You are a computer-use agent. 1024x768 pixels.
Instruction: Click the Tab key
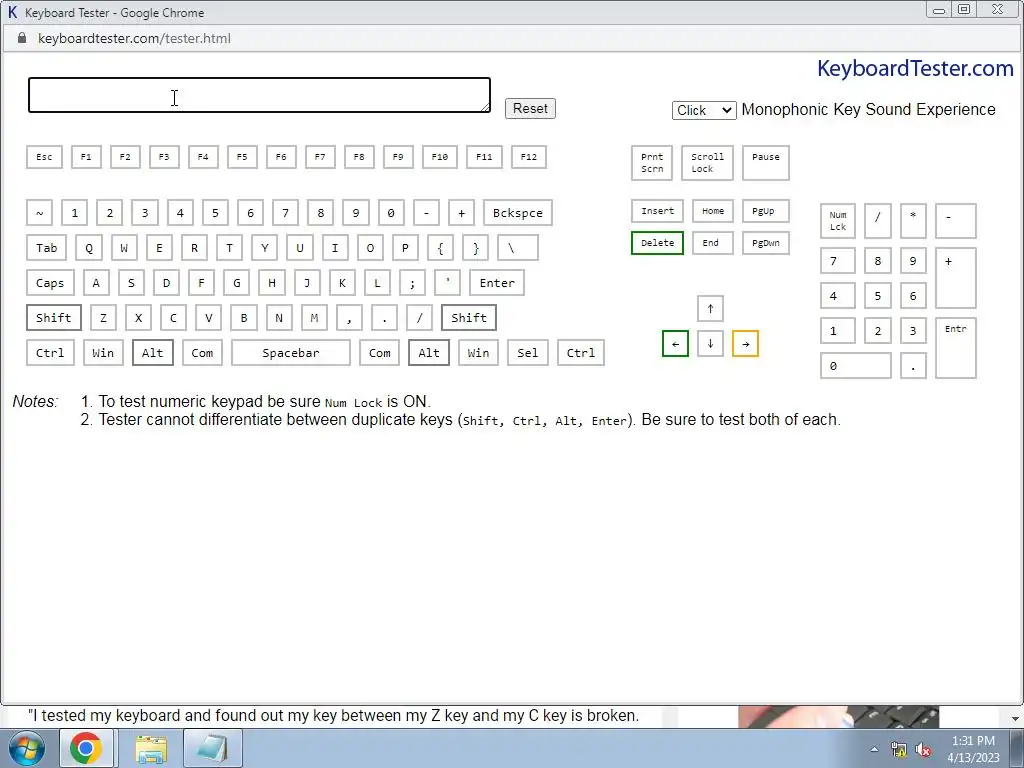[46, 248]
